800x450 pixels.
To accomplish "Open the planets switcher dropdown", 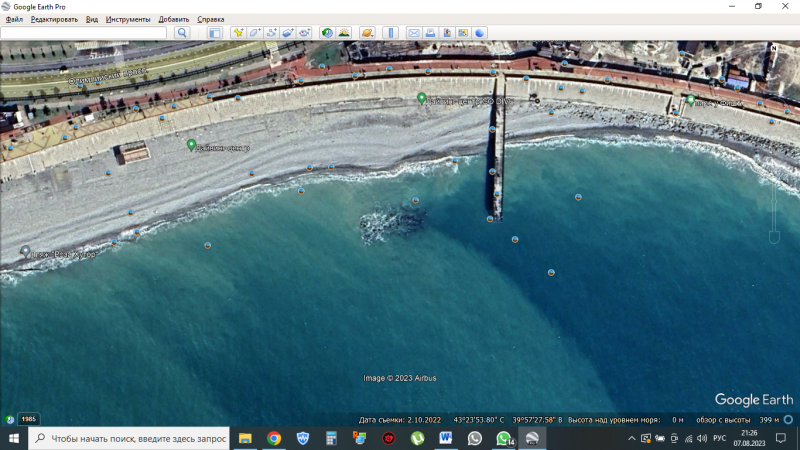I will 367,33.
